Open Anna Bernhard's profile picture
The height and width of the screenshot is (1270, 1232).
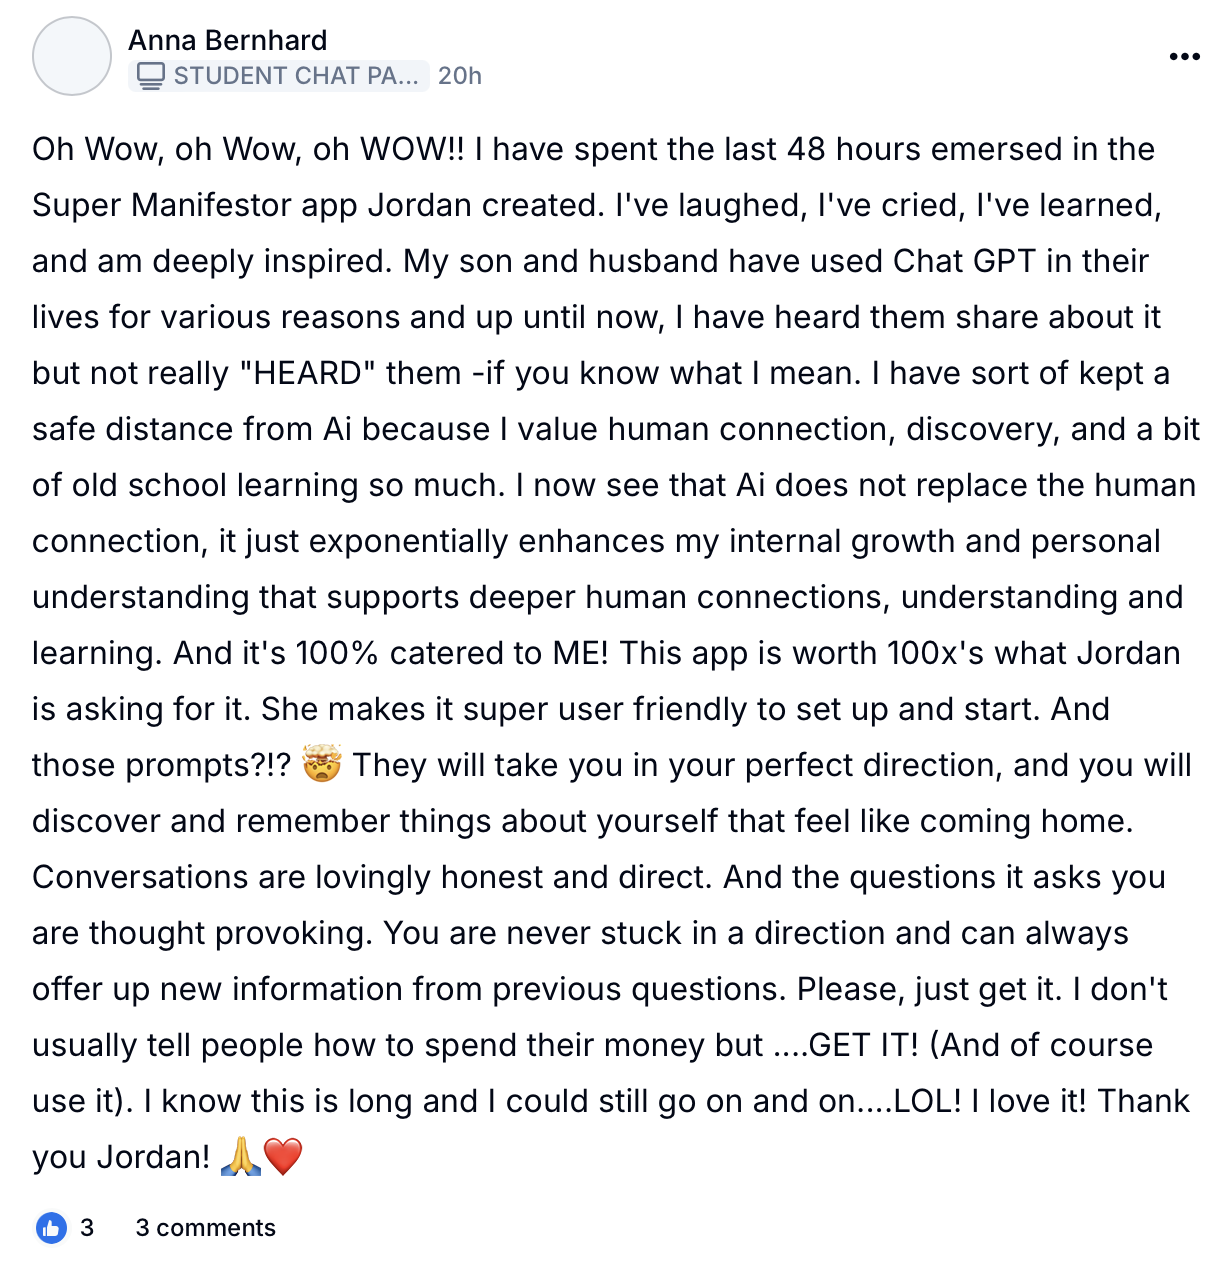pos(72,56)
